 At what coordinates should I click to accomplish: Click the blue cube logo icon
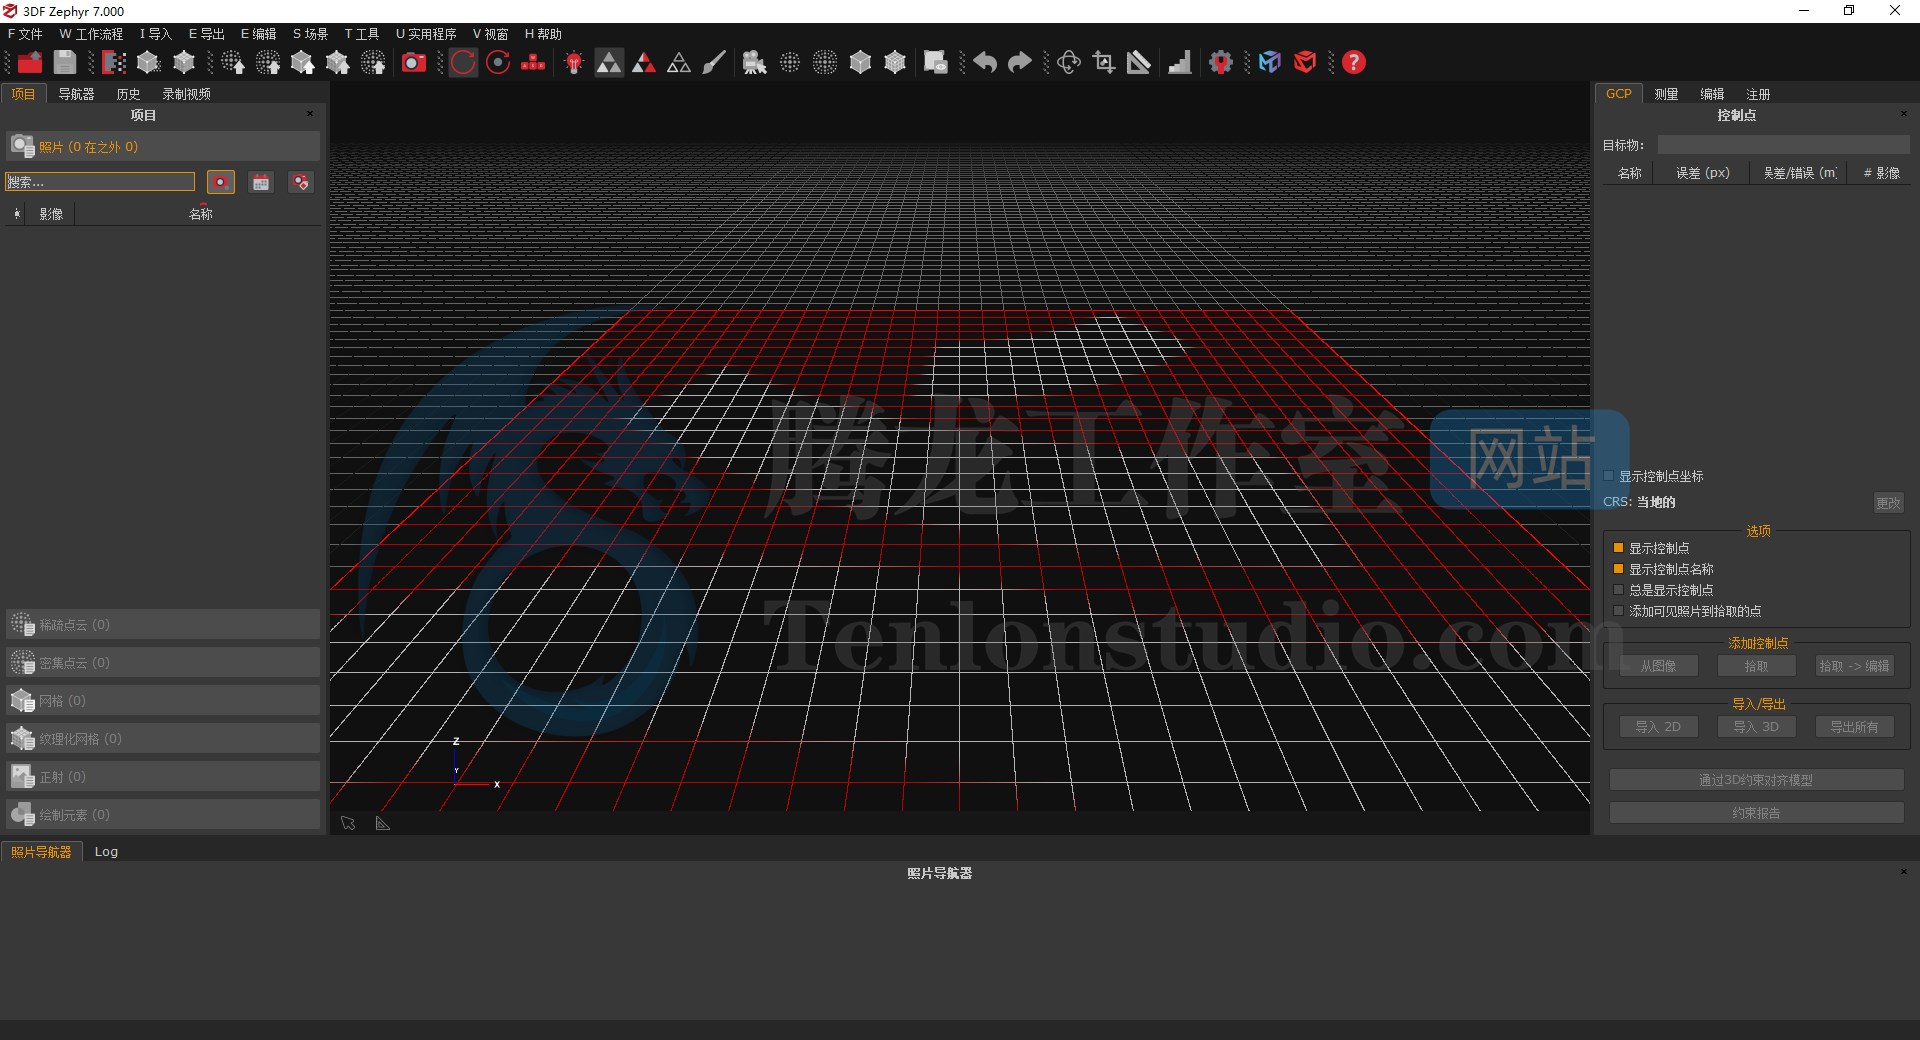(x=1270, y=63)
